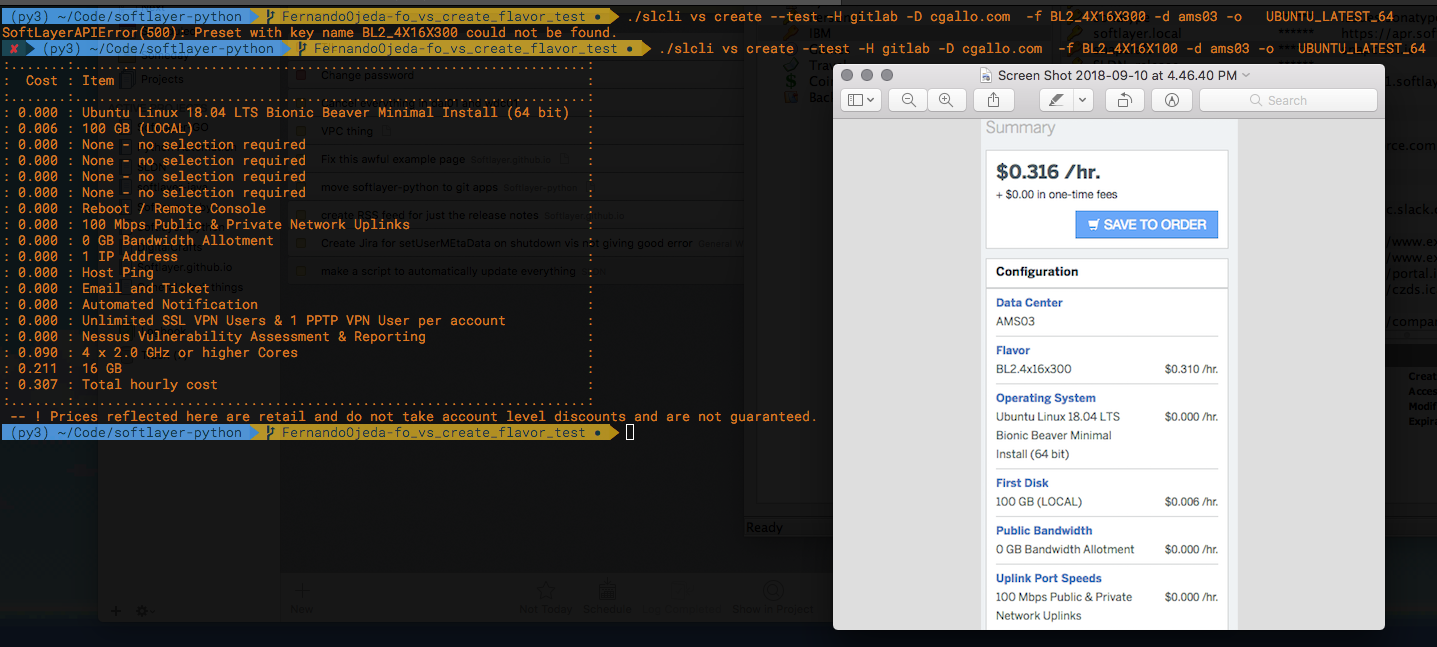Click the SoftLayerAPIError(500) error line
Image resolution: width=1437 pixels, height=647 pixels.
pyautogui.click(x=310, y=33)
